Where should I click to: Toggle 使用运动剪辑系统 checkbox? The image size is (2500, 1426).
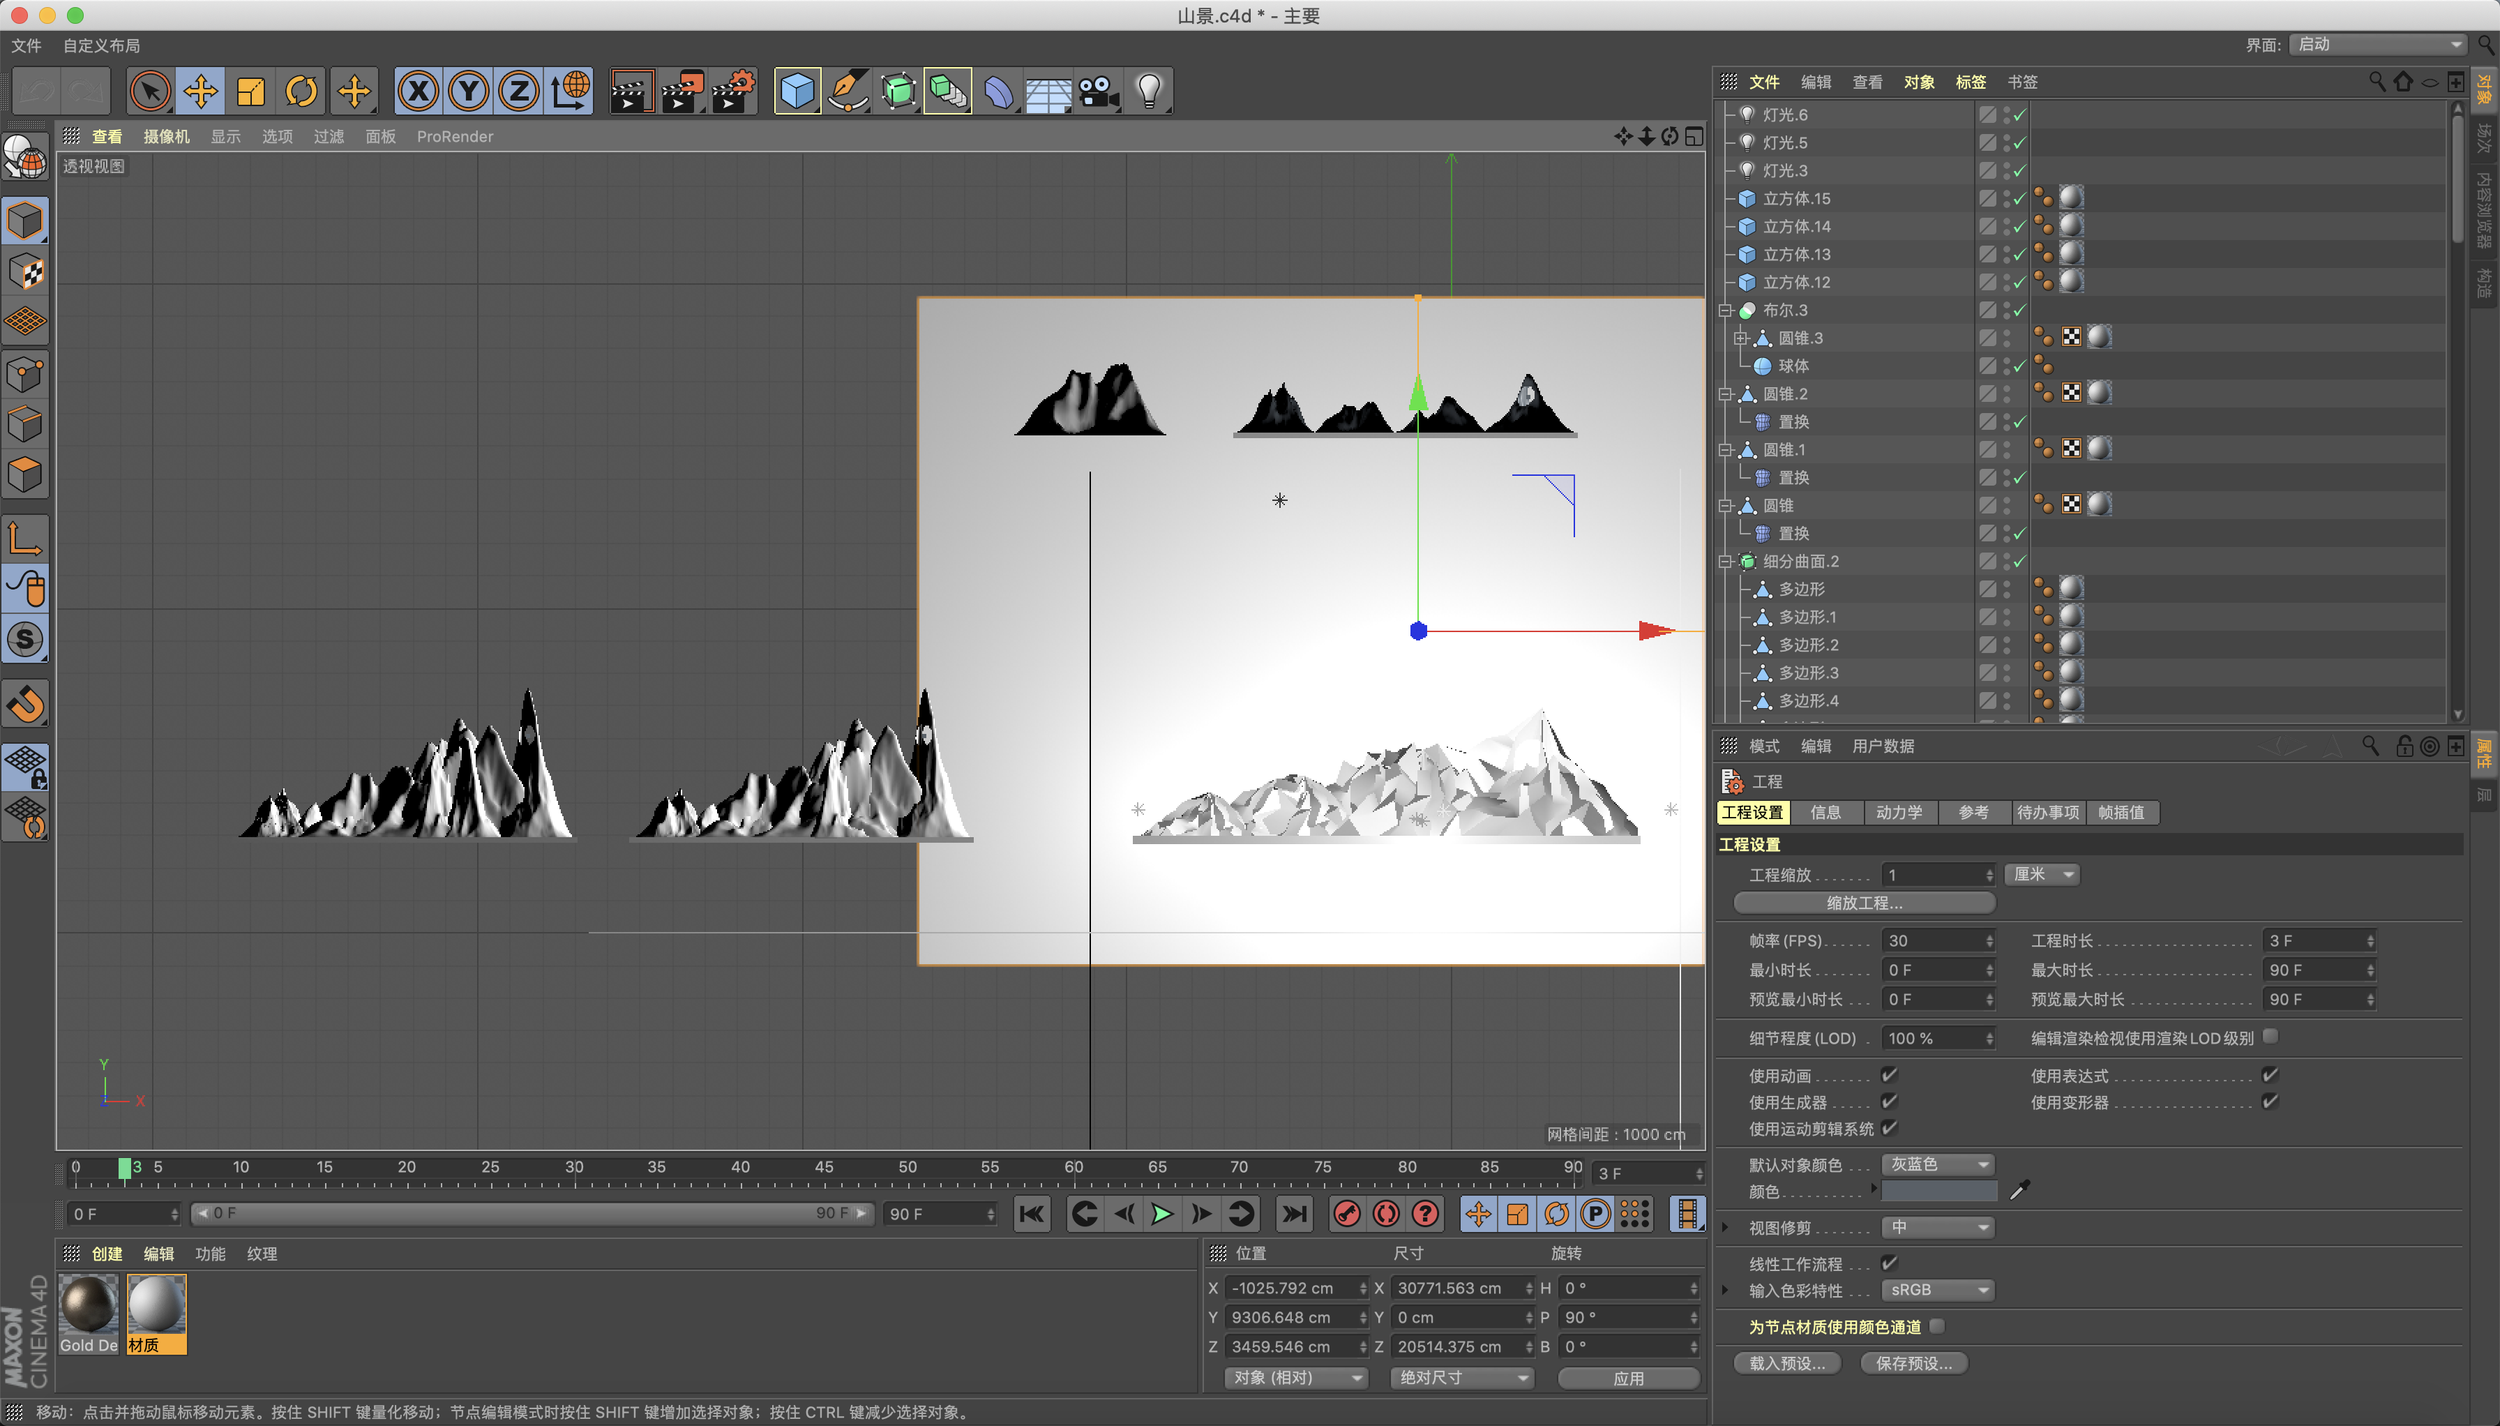point(1889,1128)
